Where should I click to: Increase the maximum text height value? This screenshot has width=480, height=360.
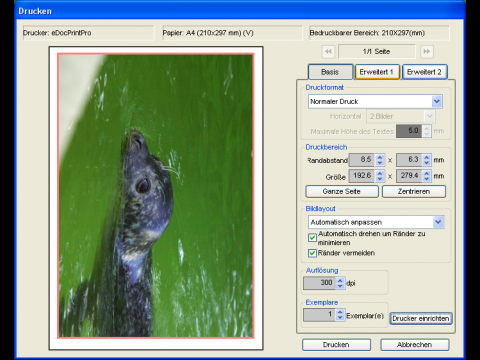click(427, 128)
